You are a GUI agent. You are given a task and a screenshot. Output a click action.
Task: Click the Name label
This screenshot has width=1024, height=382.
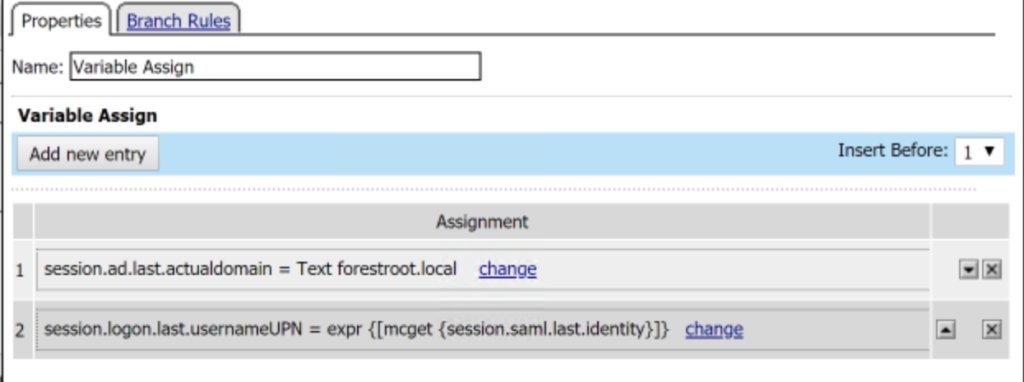38,67
